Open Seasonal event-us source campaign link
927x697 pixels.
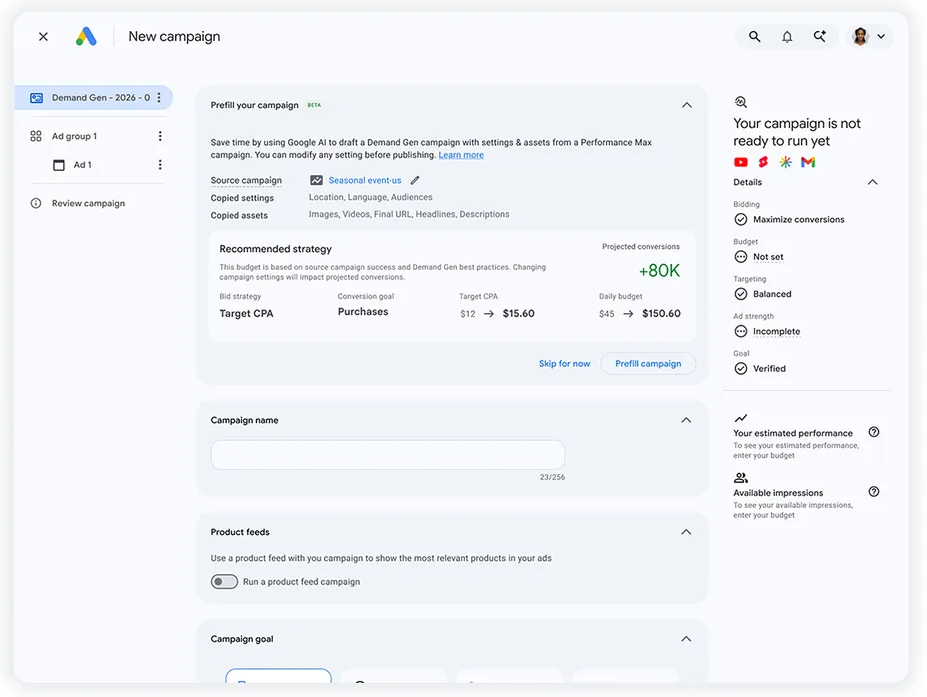click(365, 180)
